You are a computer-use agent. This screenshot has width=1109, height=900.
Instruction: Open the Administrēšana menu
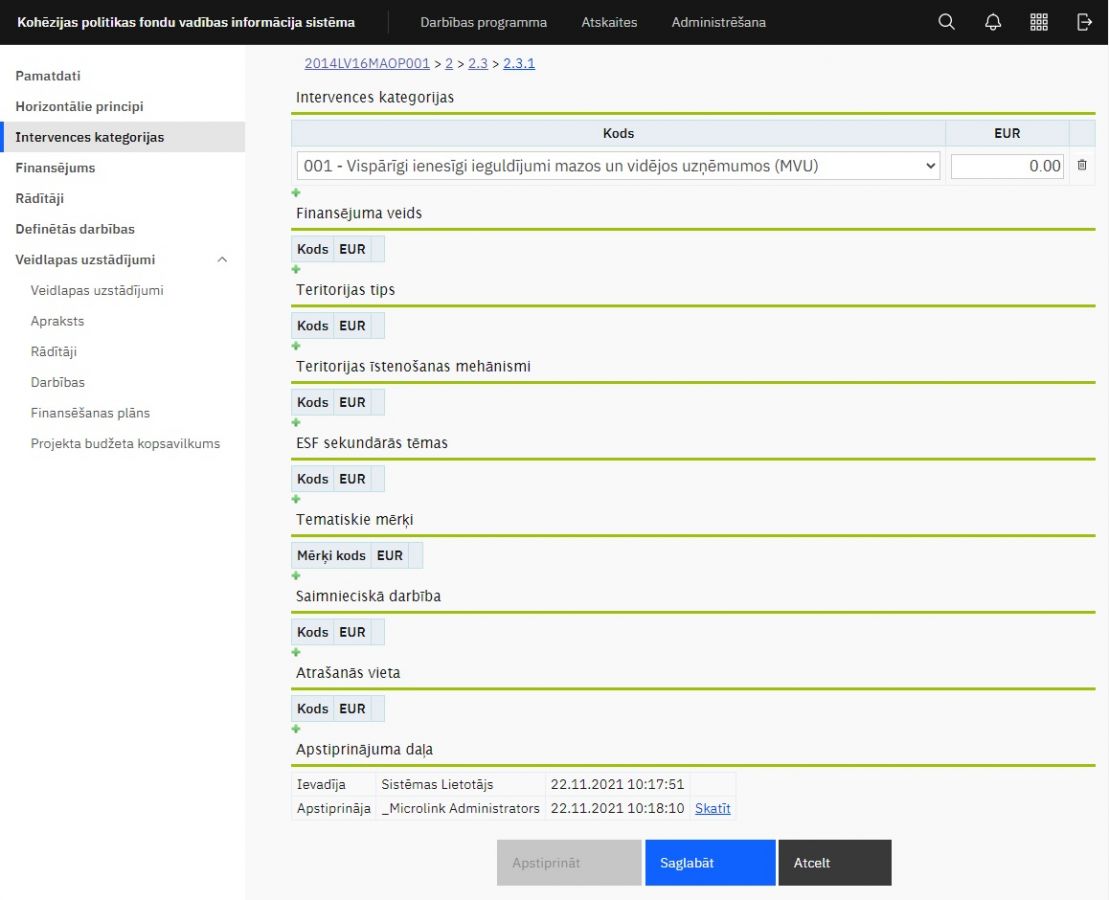(718, 22)
